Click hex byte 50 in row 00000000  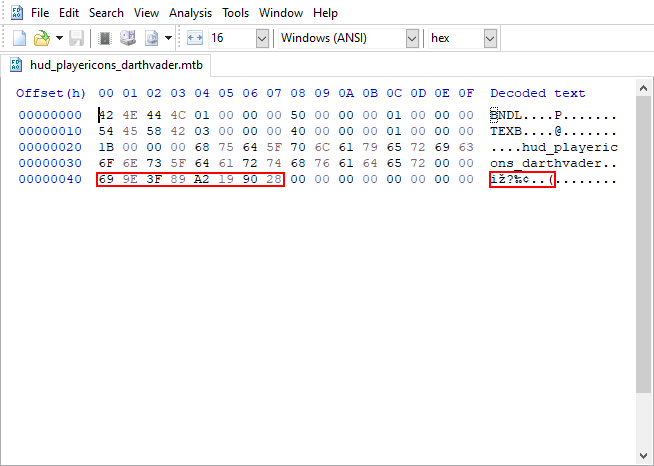pyautogui.click(x=298, y=115)
